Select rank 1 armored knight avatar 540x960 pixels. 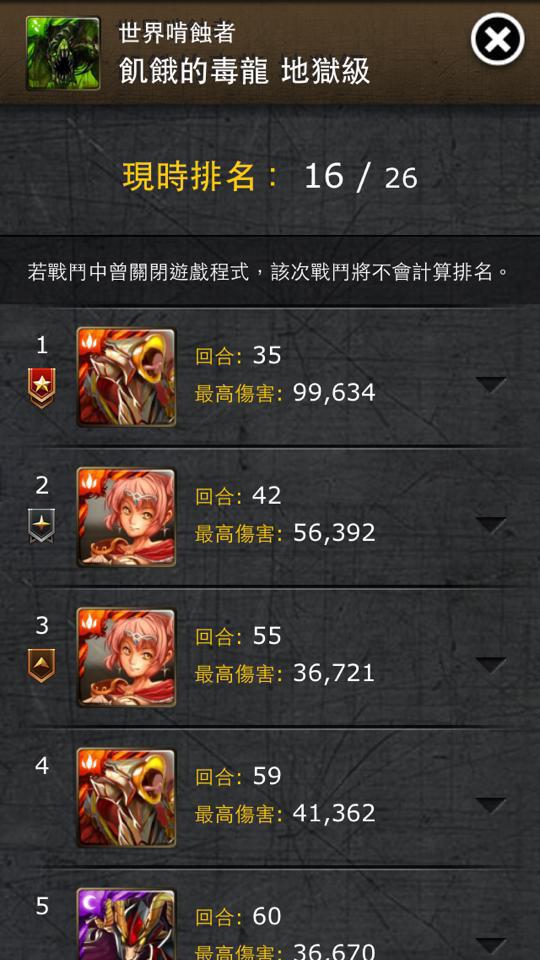click(126, 377)
